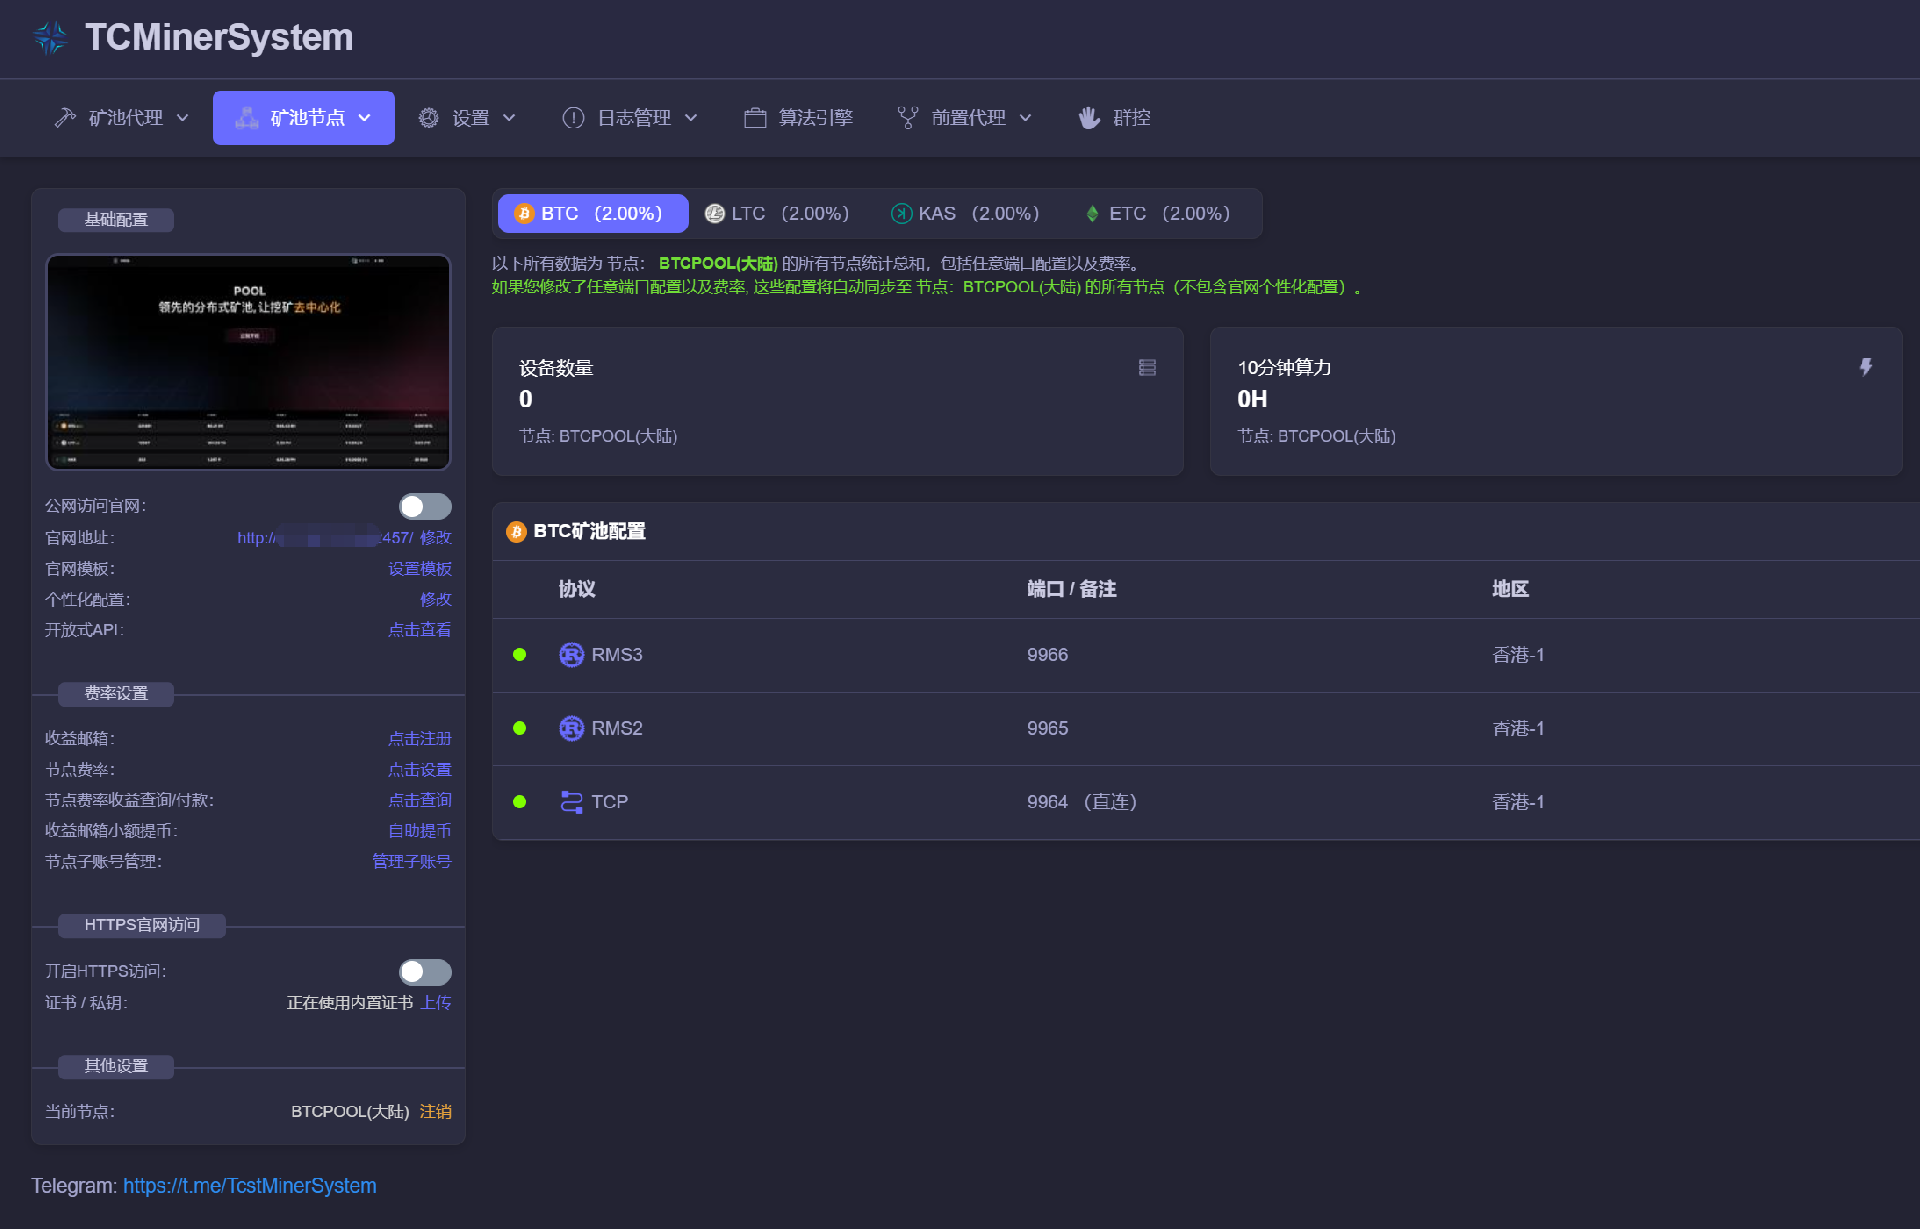The width and height of the screenshot is (1920, 1229).
Task: Click the lightning icon in 10分钟算力 card
Action: pos(1865,367)
